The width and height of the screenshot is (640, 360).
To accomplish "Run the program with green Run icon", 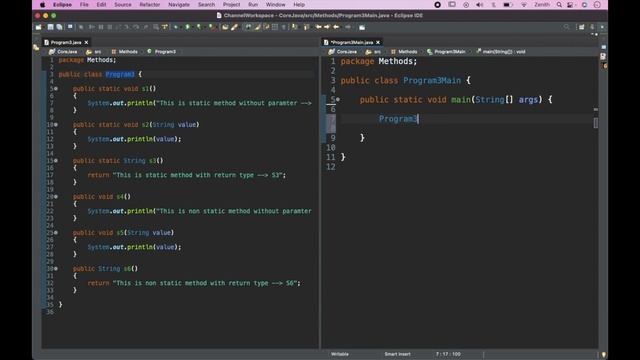I will tap(188, 27).
